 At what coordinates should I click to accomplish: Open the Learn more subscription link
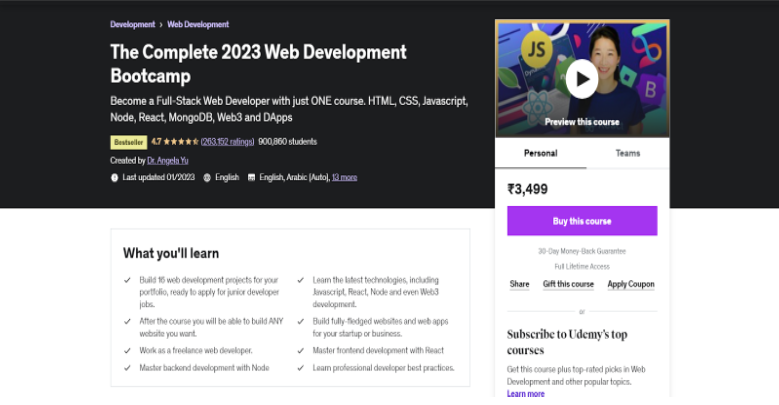pyautogui.click(x=526, y=394)
